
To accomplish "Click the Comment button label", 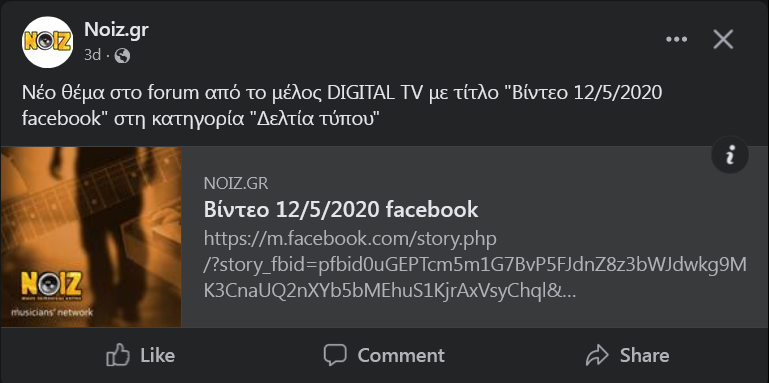I will [401, 355].
